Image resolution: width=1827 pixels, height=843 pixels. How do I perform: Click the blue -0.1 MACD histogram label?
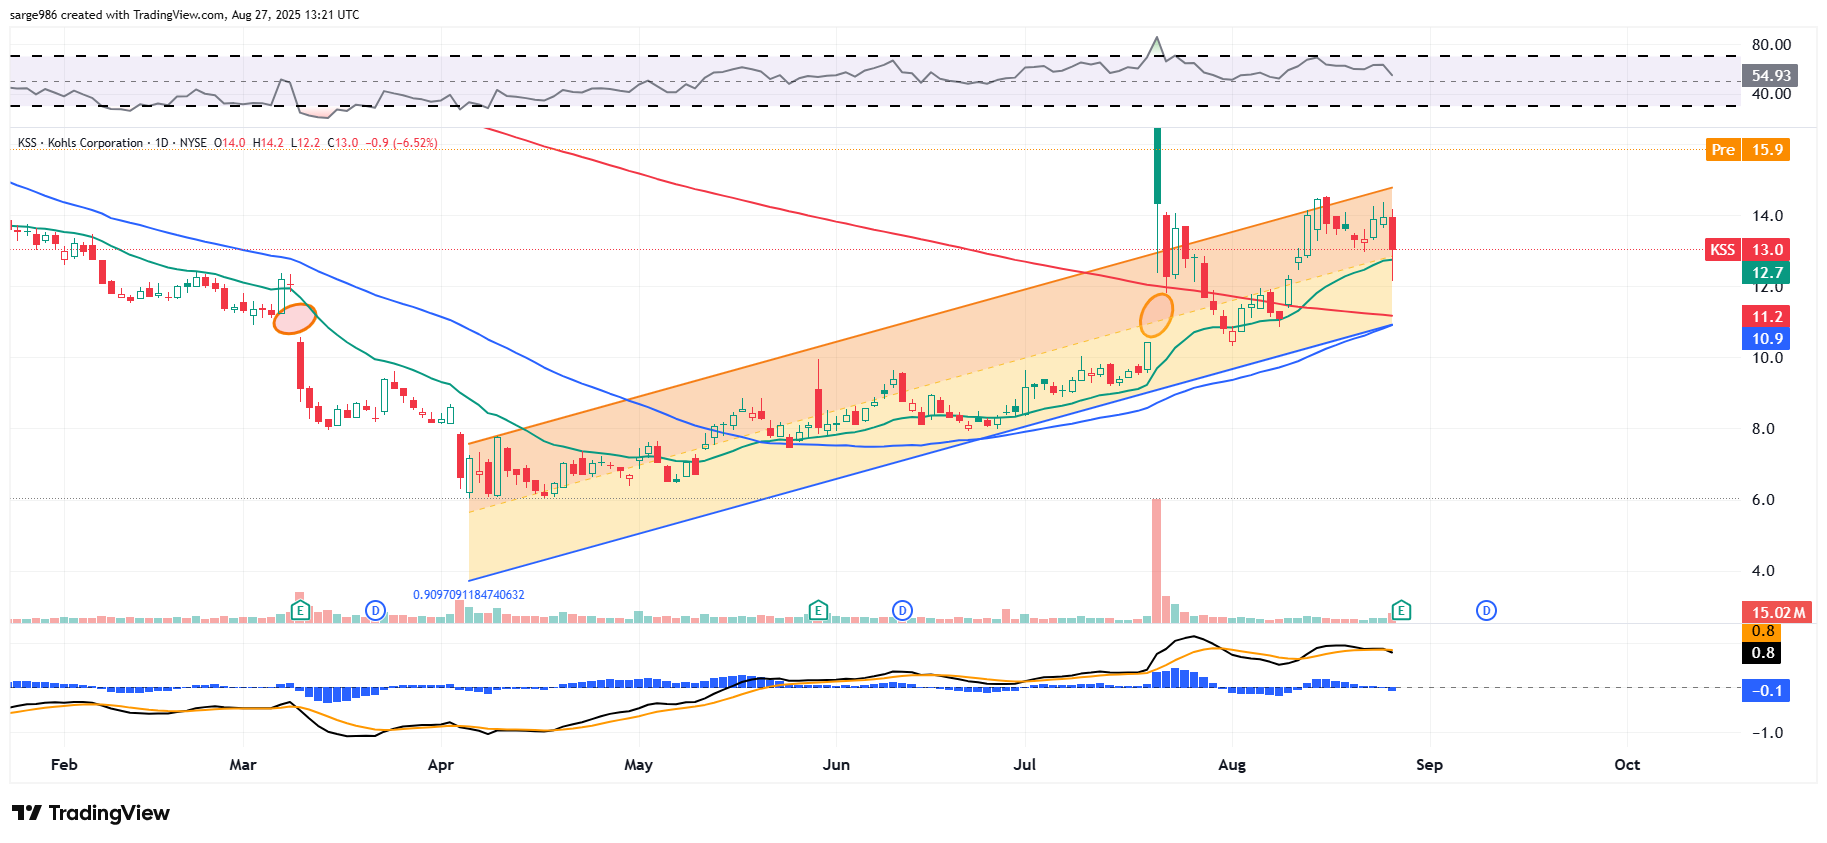pos(1766,691)
